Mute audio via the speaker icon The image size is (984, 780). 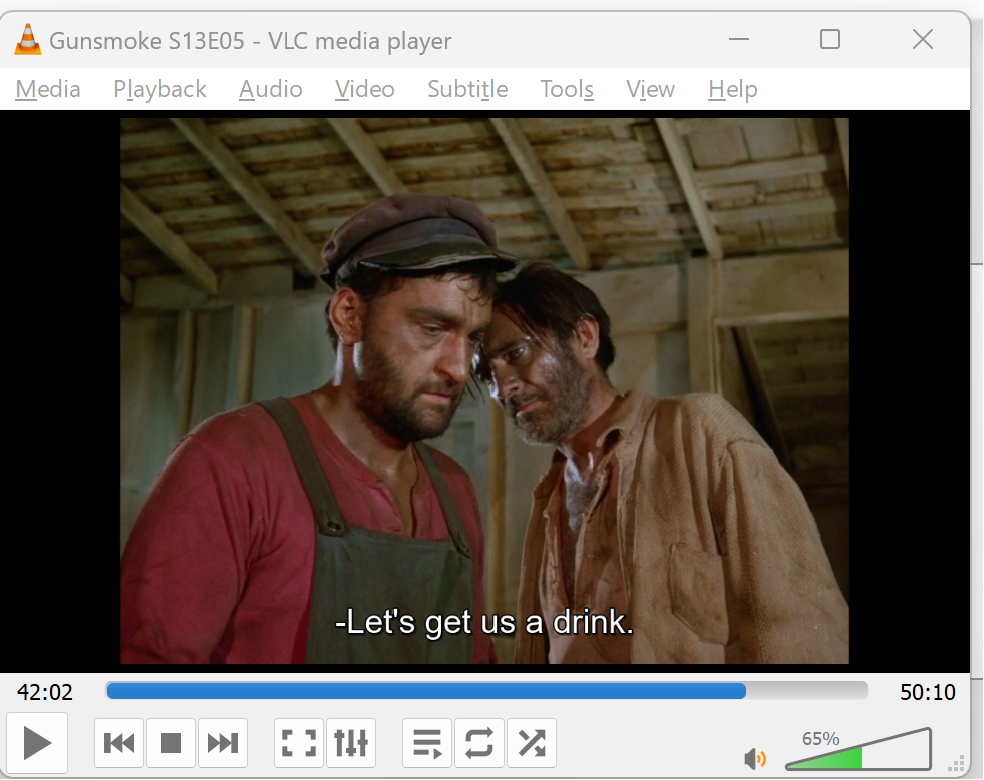pos(755,758)
